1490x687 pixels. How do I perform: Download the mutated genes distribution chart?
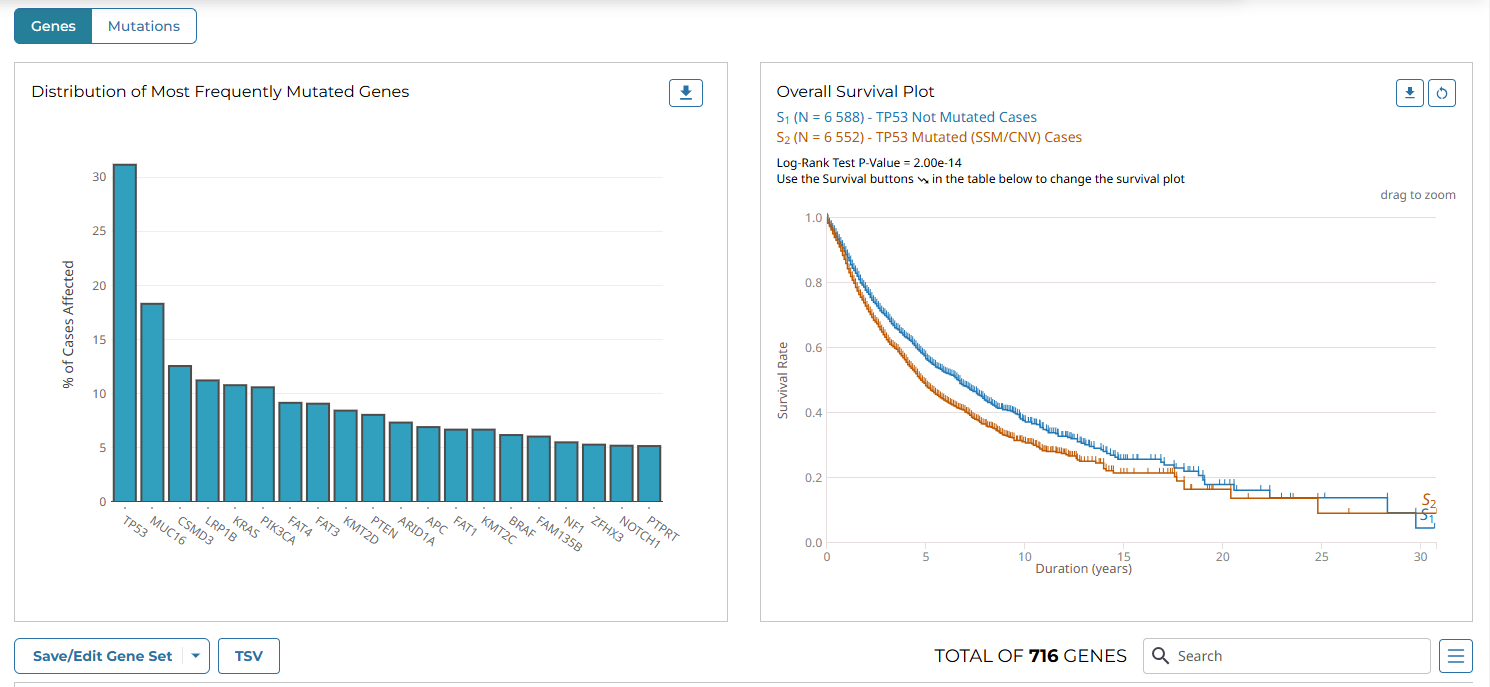point(686,93)
